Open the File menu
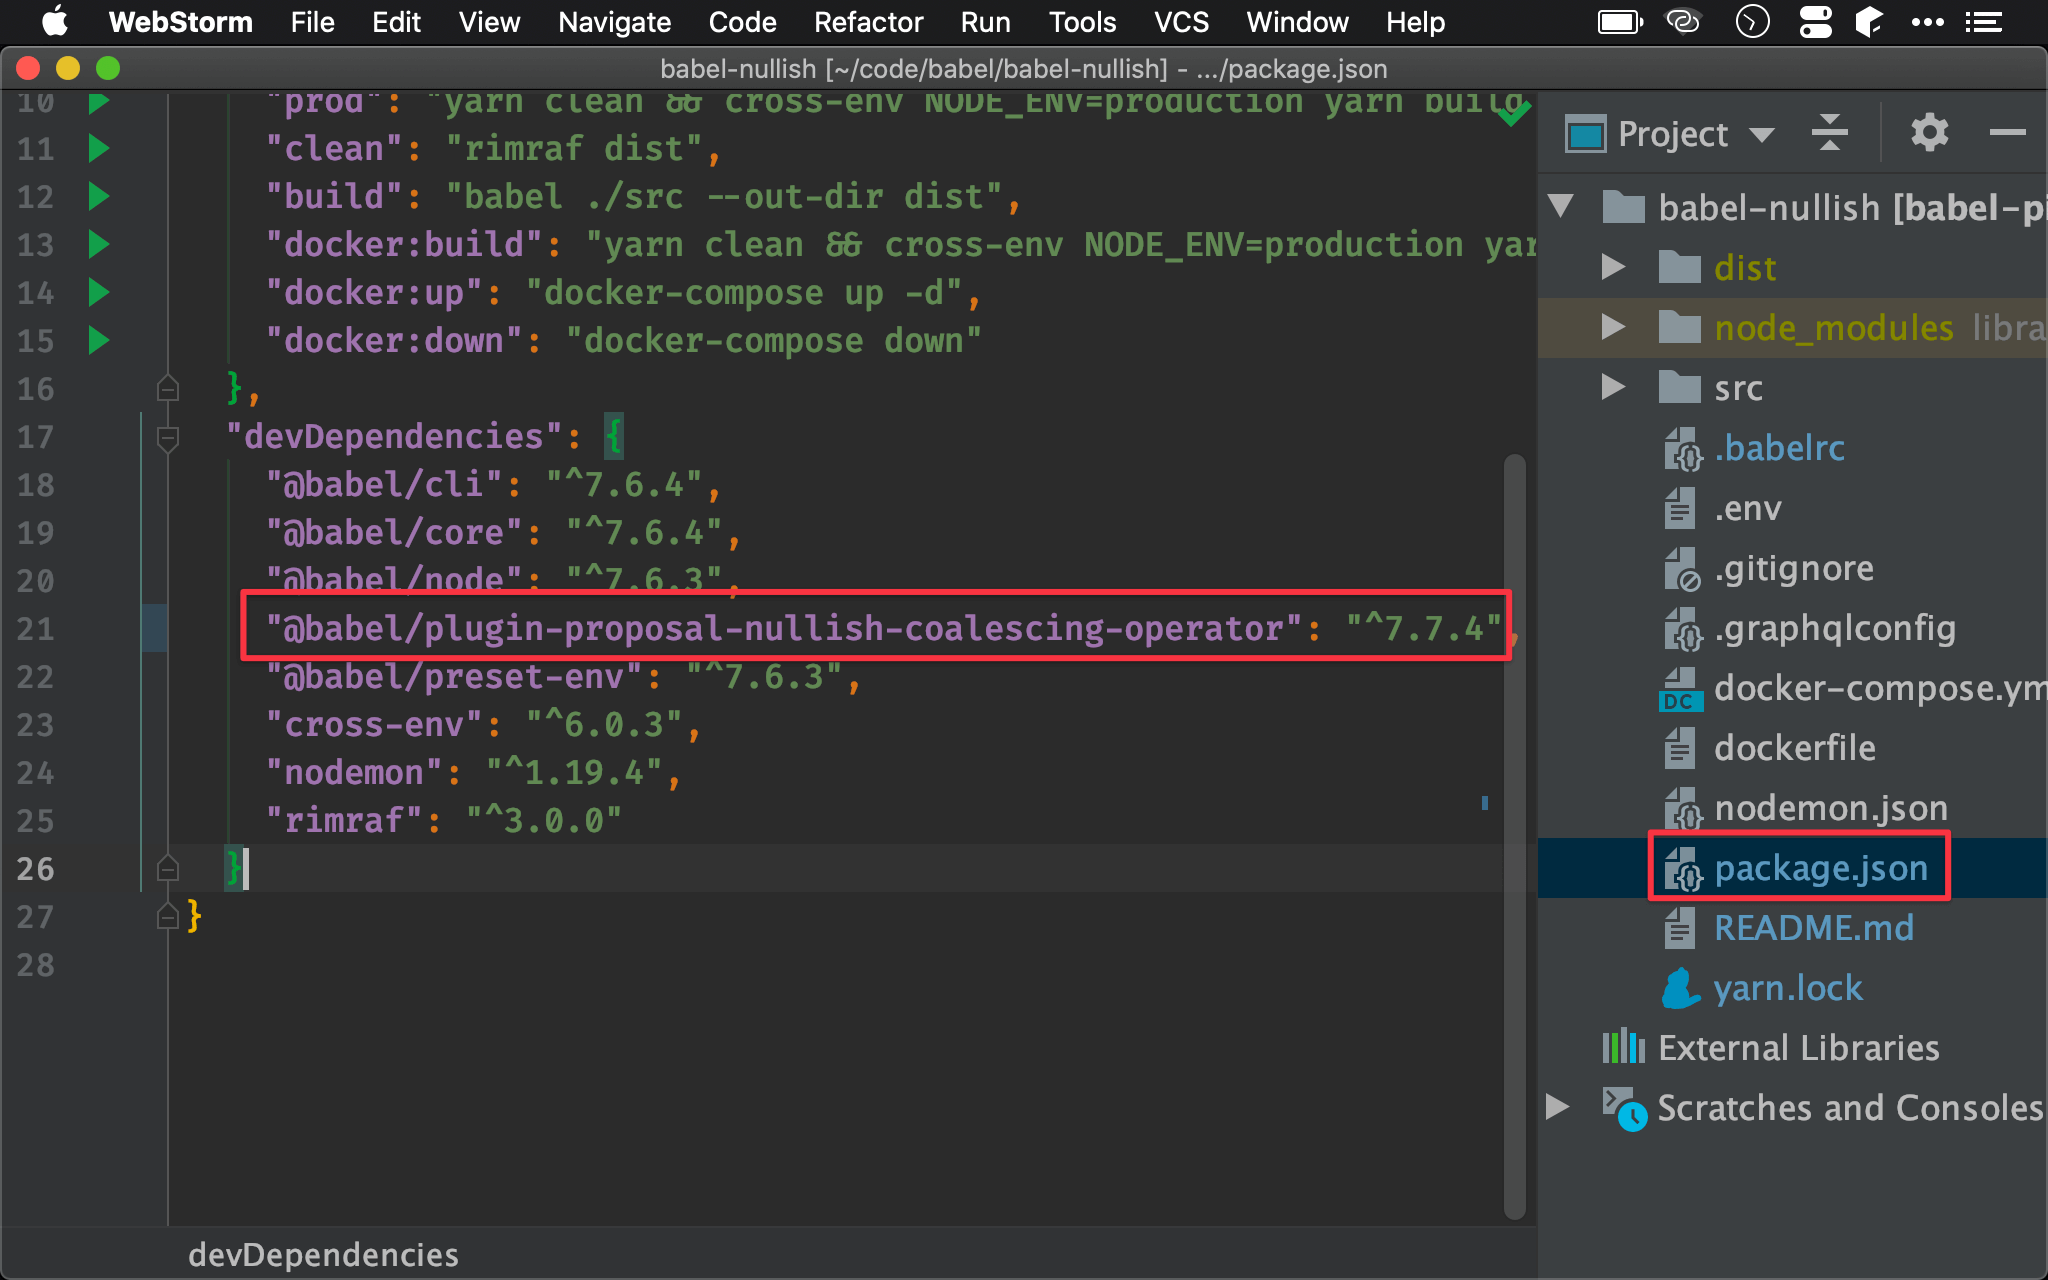 308,21
